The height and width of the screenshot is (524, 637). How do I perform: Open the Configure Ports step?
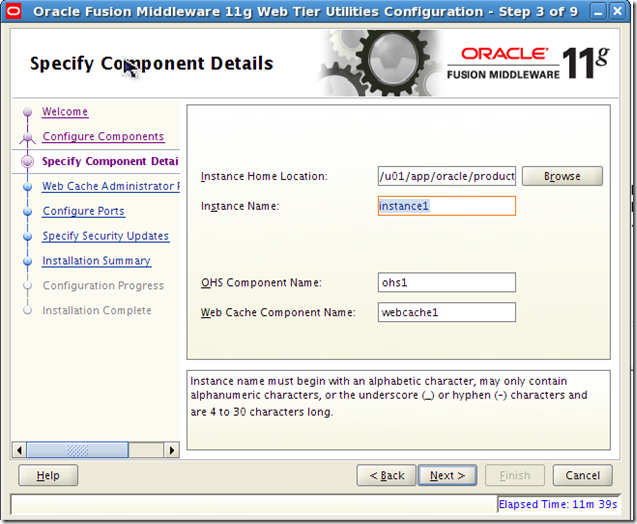(84, 211)
